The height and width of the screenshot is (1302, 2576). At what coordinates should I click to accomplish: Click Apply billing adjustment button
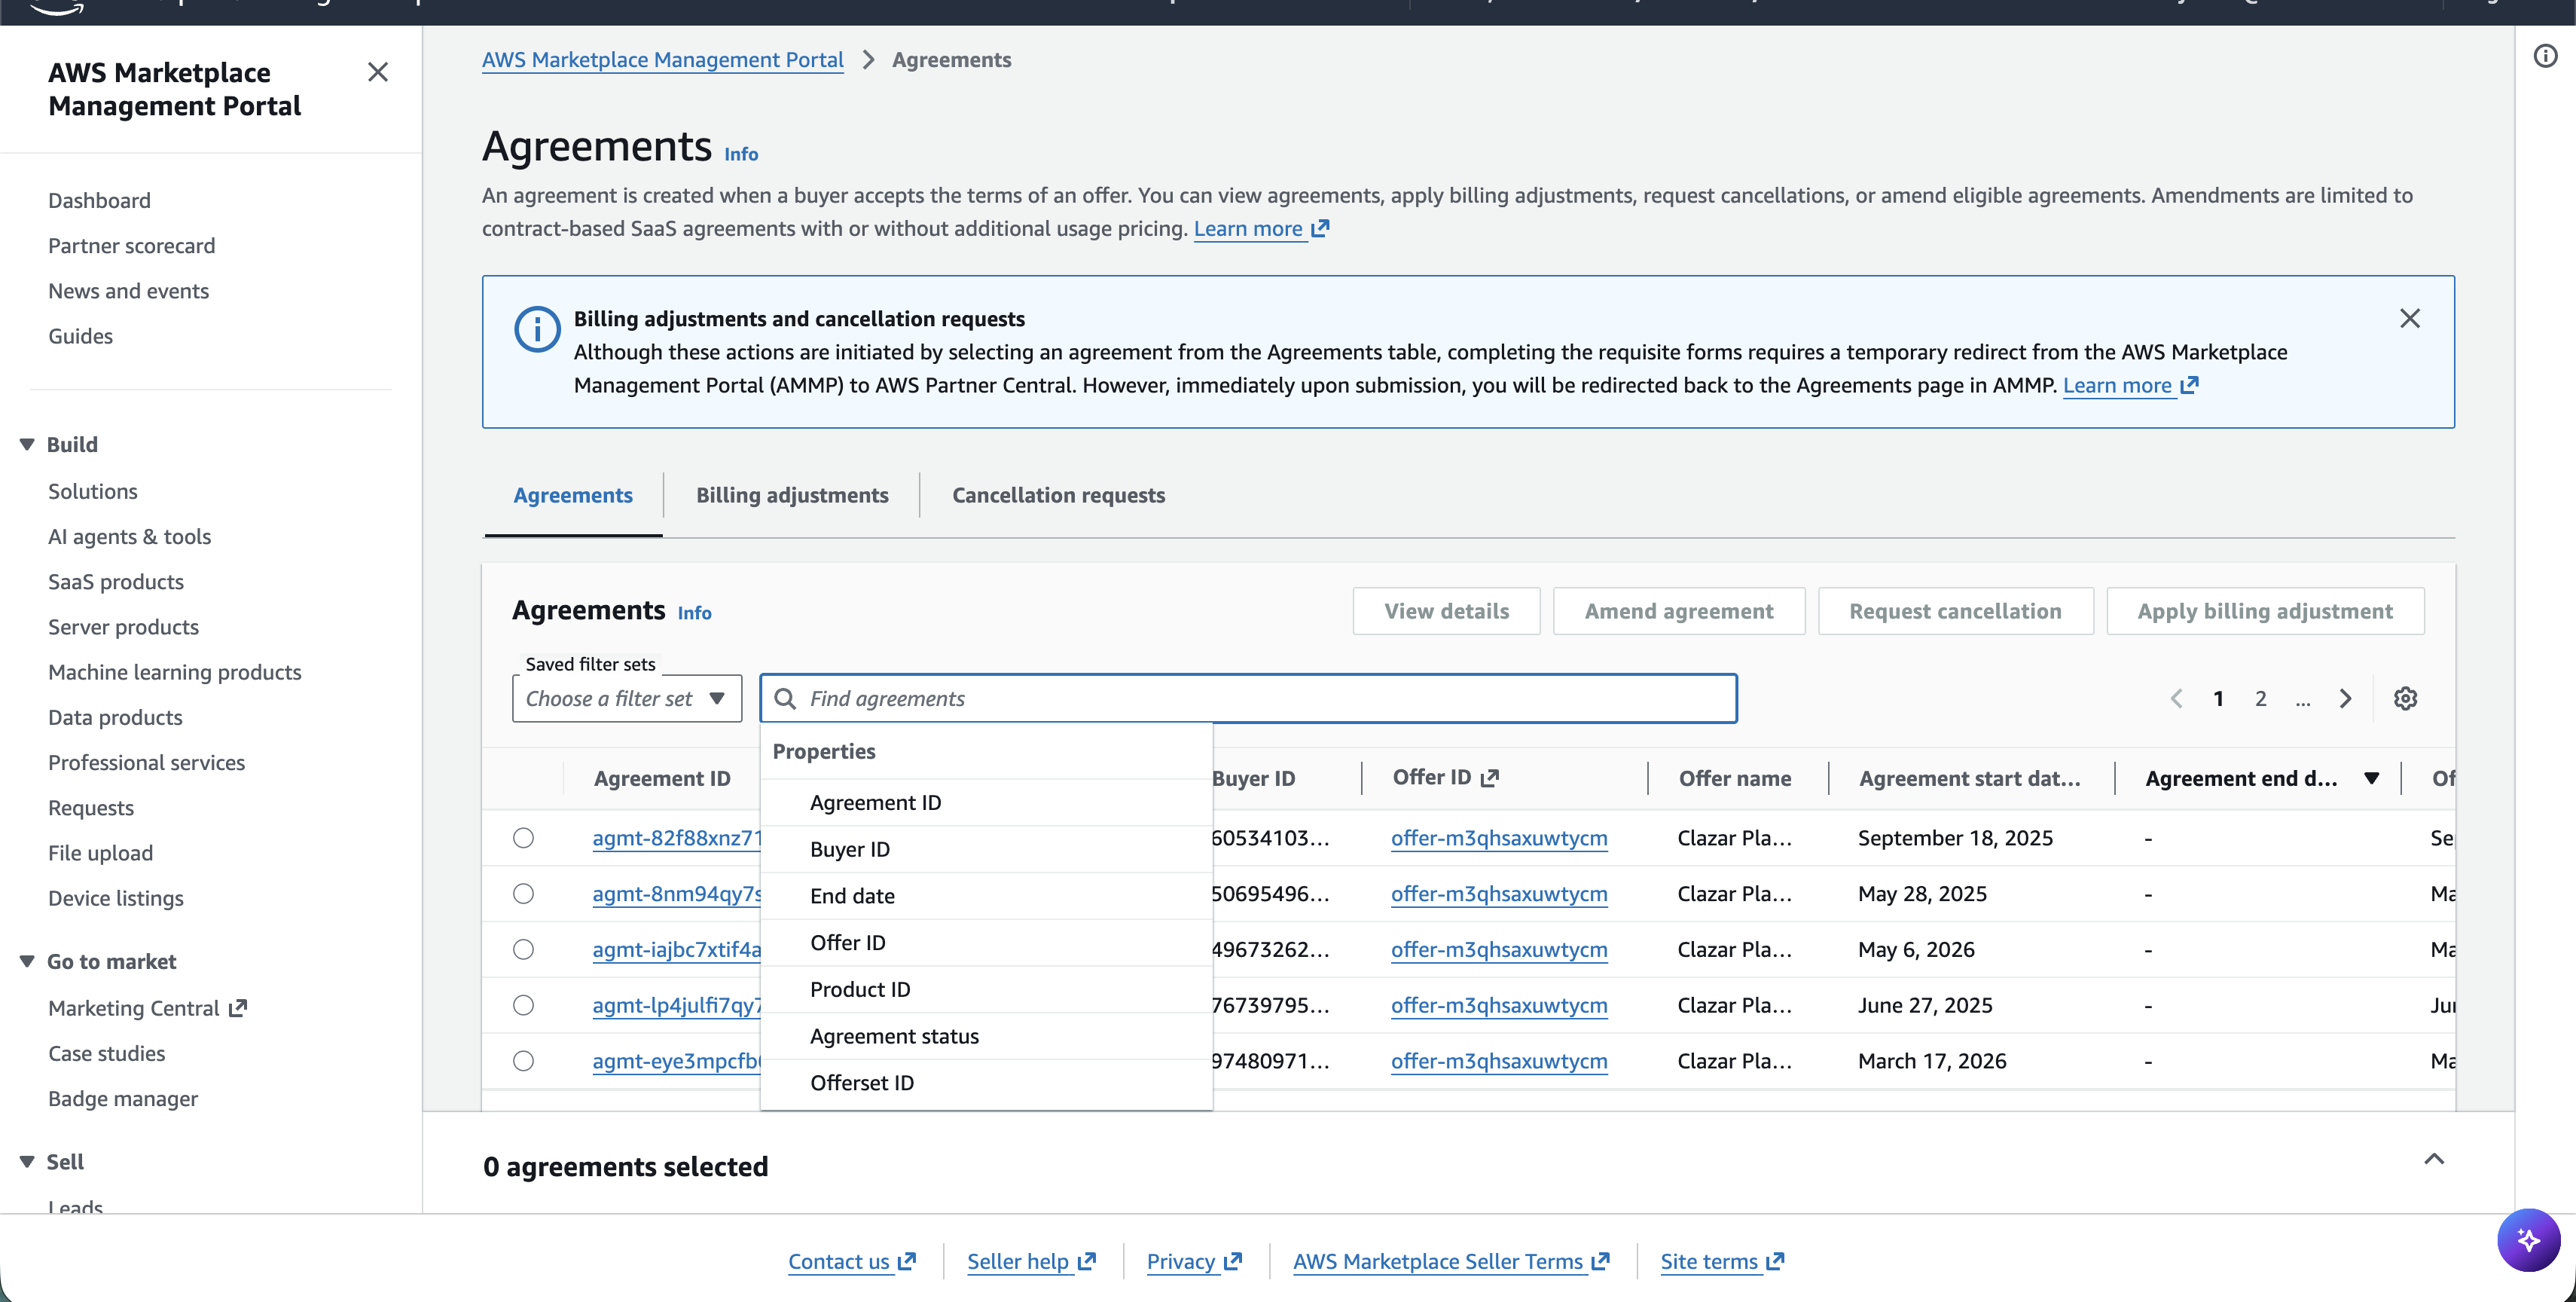[2265, 611]
